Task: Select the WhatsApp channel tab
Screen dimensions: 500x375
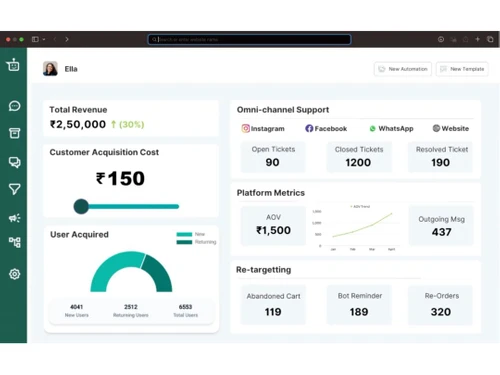Action: click(391, 129)
